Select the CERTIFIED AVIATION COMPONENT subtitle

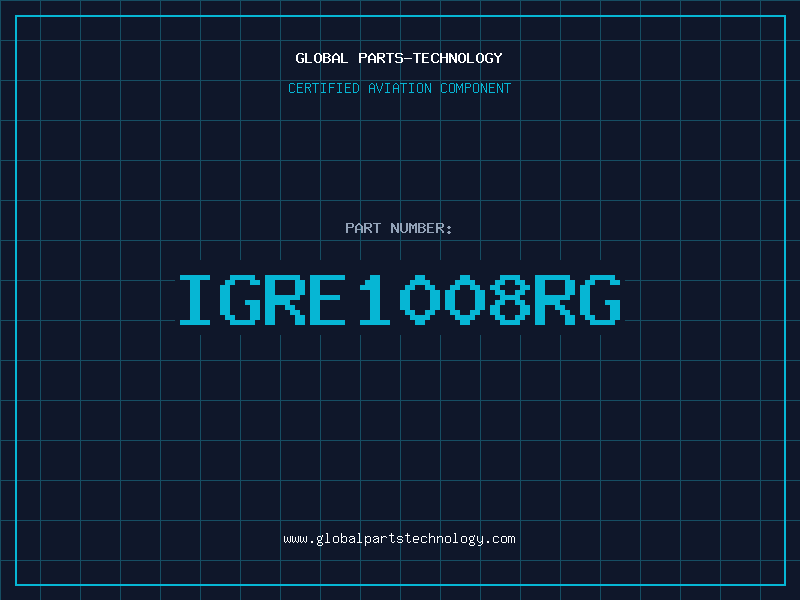[399, 88]
